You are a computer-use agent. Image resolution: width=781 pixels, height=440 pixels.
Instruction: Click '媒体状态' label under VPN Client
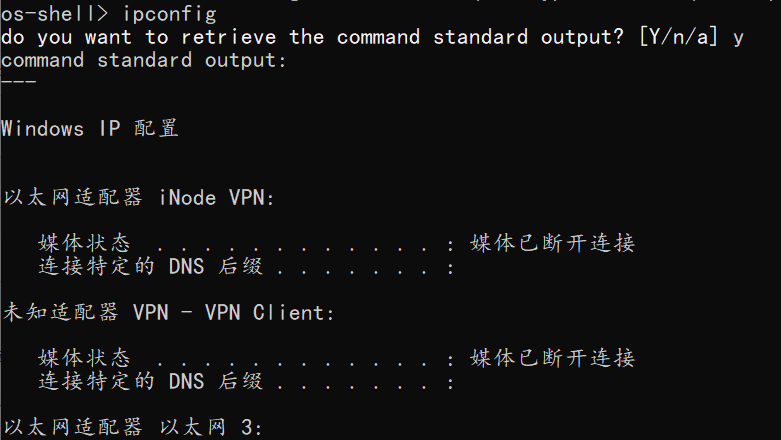point(84,358)
